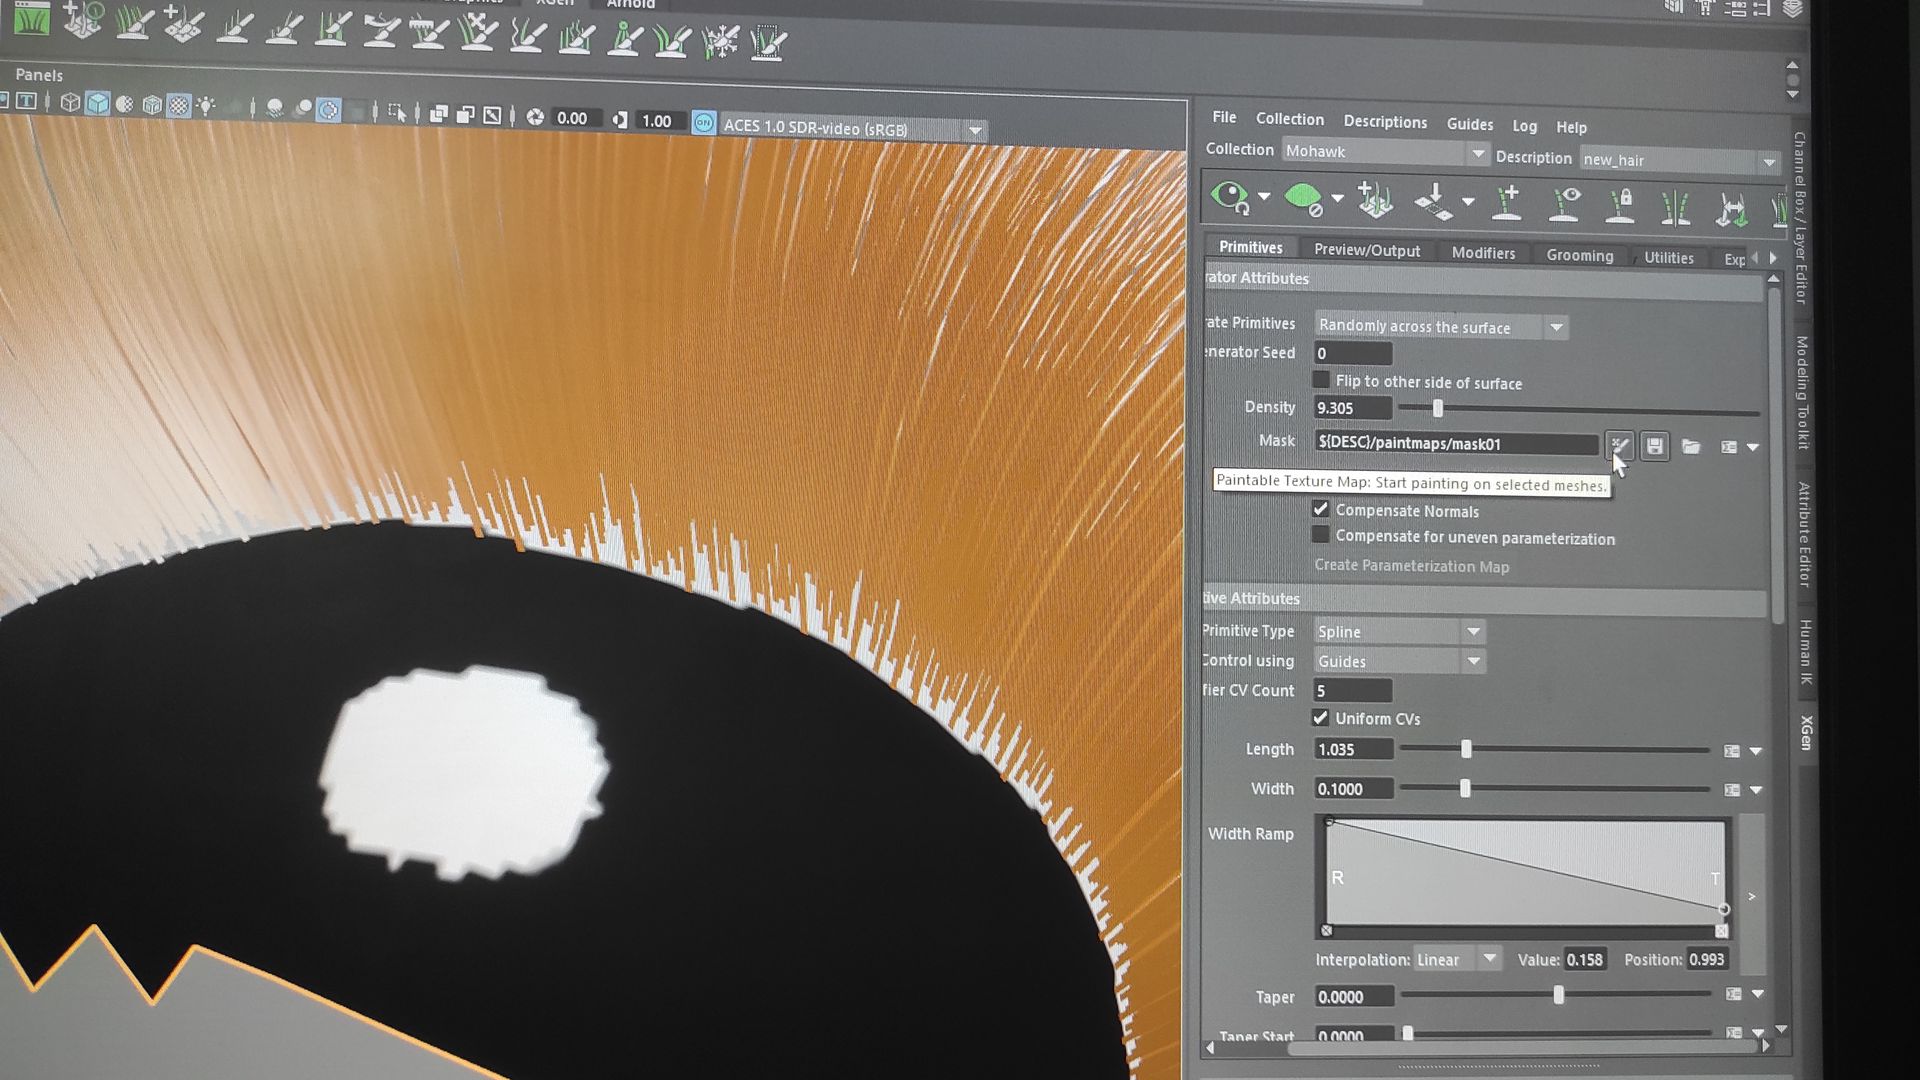Click the lock guides icon
Image resolution: width=1920 pixels, height=1080 pixels.
click(x=1620, y=206)
